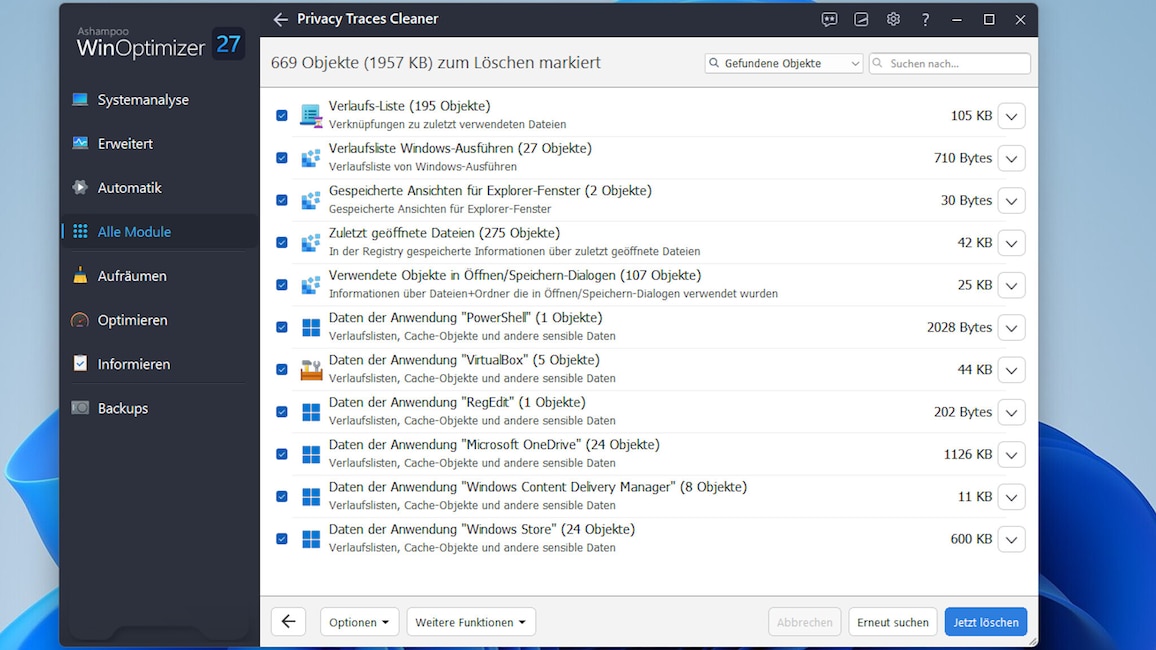This screenshot has width=1156, height=650.
Task: Deselect VirtualBox data checkbox
Action: tap(282, 369)
